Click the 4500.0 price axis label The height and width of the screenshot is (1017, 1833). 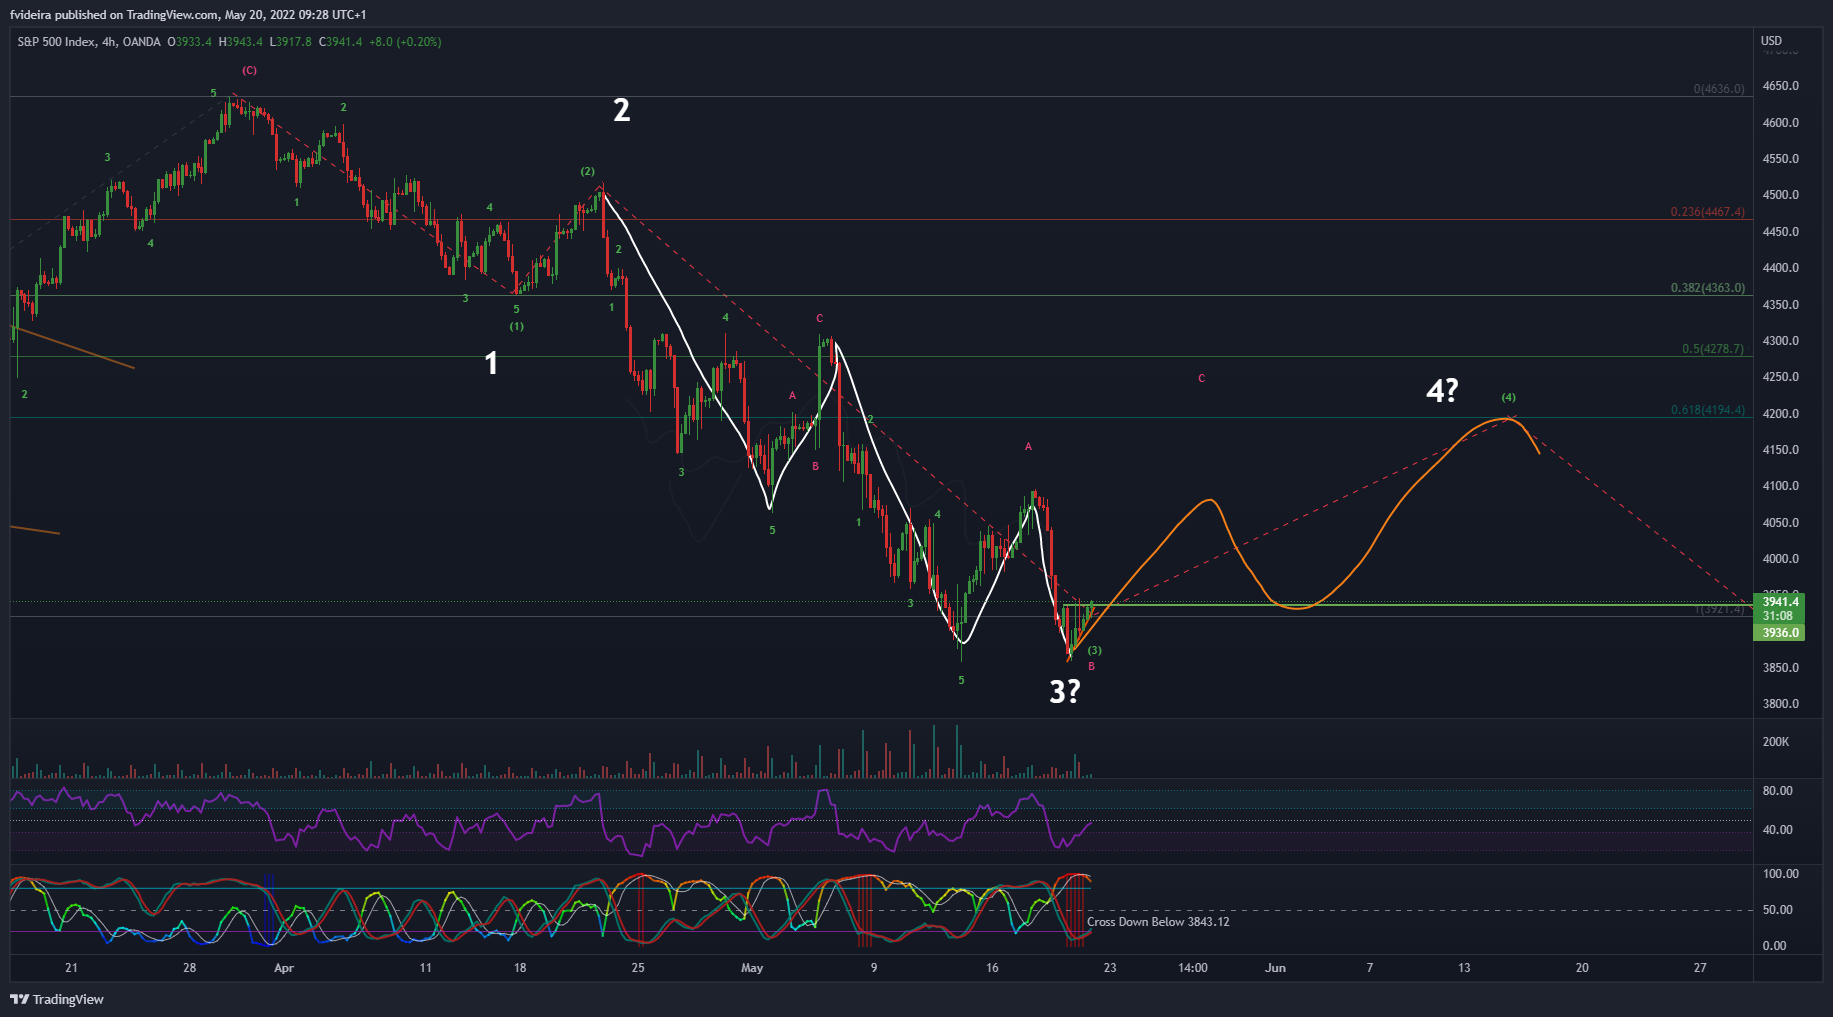(1780, 195)
